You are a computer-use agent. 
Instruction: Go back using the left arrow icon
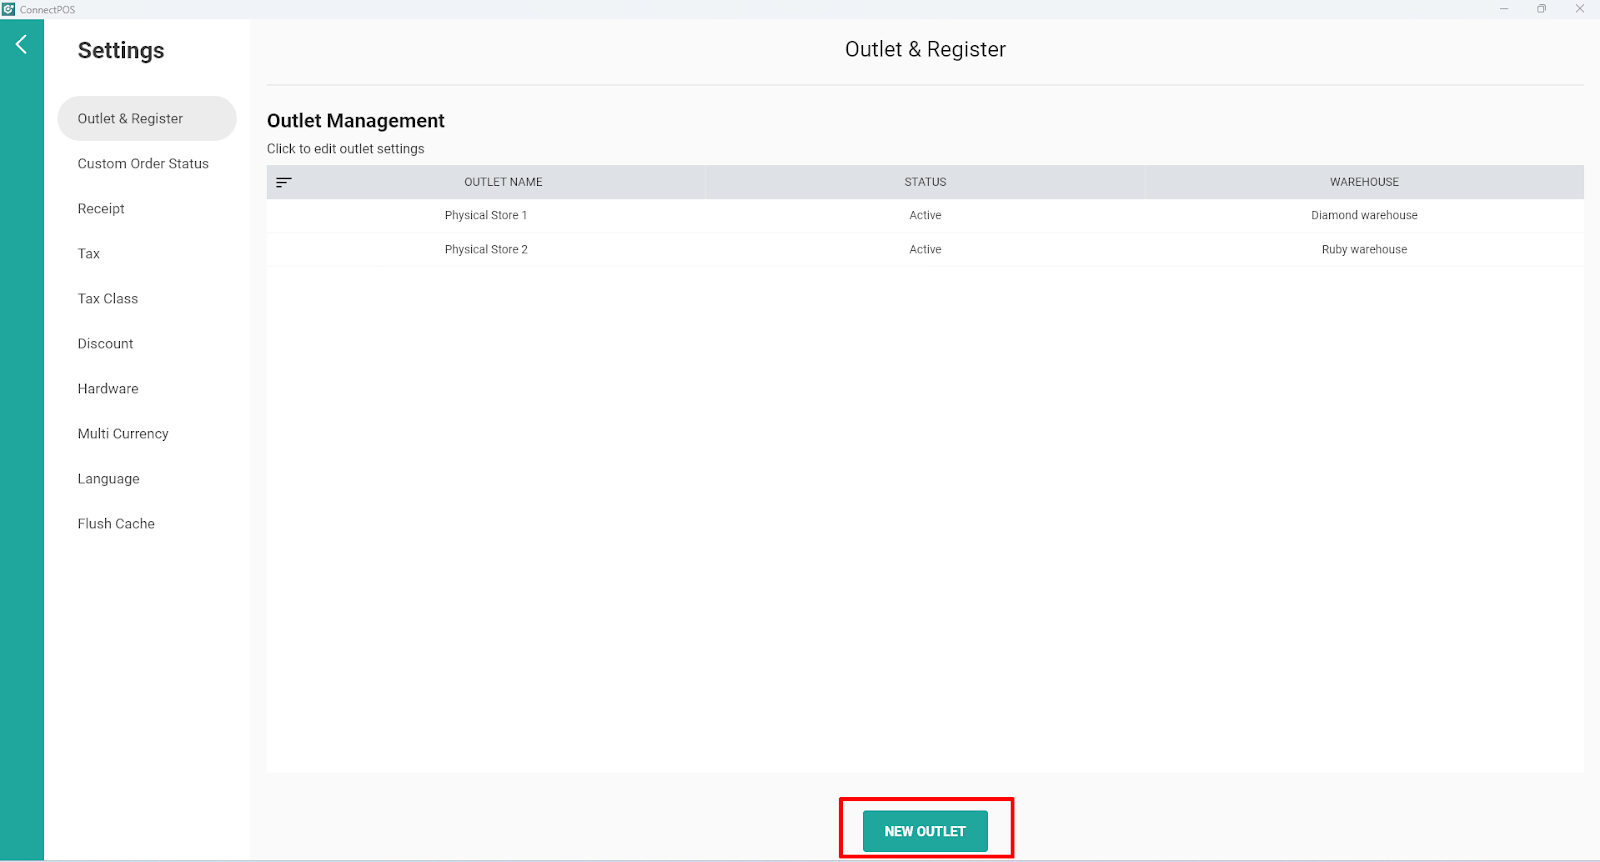21,44
